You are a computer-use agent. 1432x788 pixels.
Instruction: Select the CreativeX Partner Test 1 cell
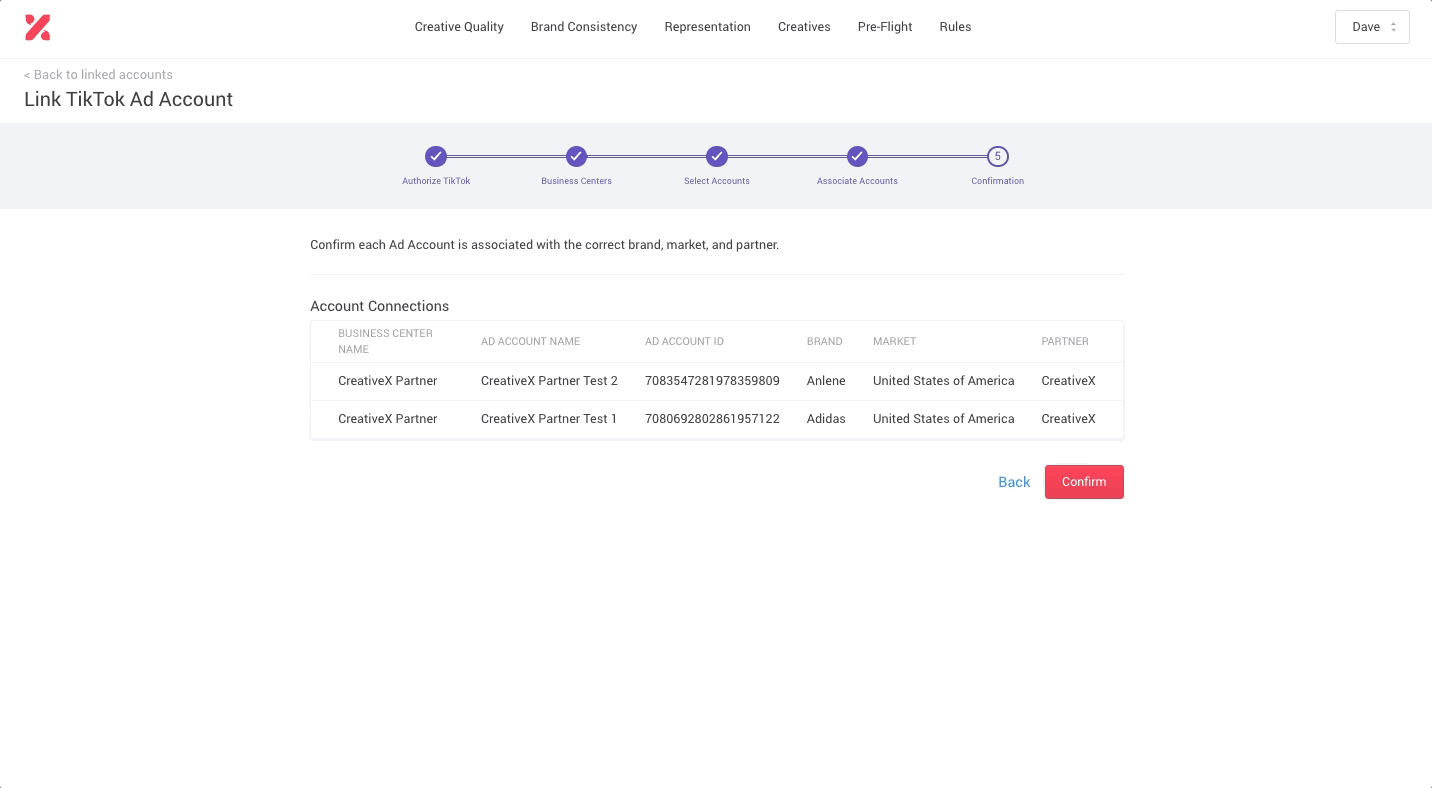(x=549, y=419)
